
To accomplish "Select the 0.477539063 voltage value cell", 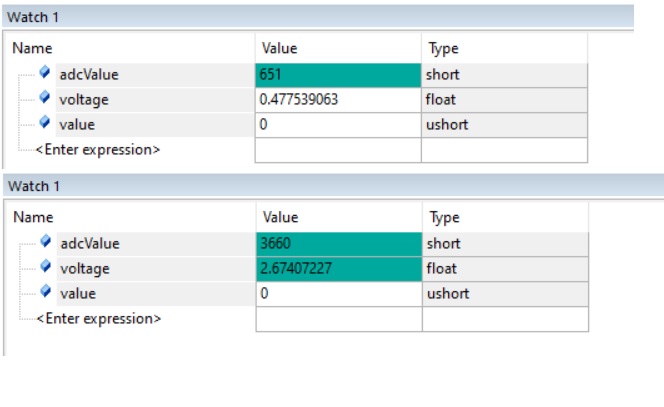I will point(338,100).
